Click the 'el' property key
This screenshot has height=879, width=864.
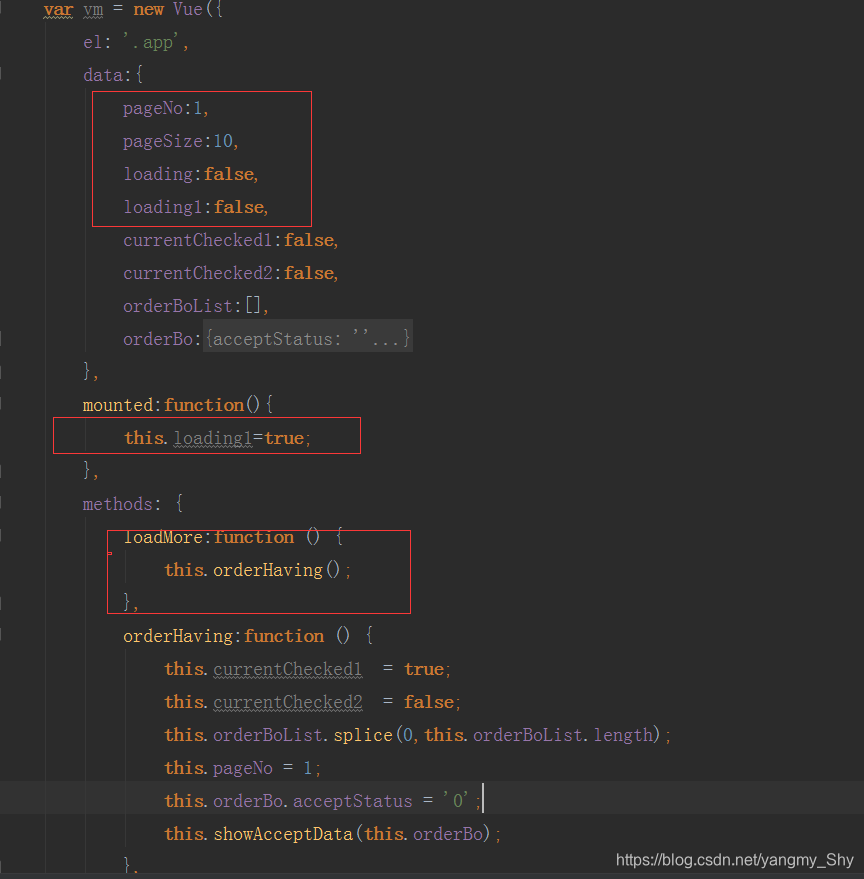coord(93,43)
